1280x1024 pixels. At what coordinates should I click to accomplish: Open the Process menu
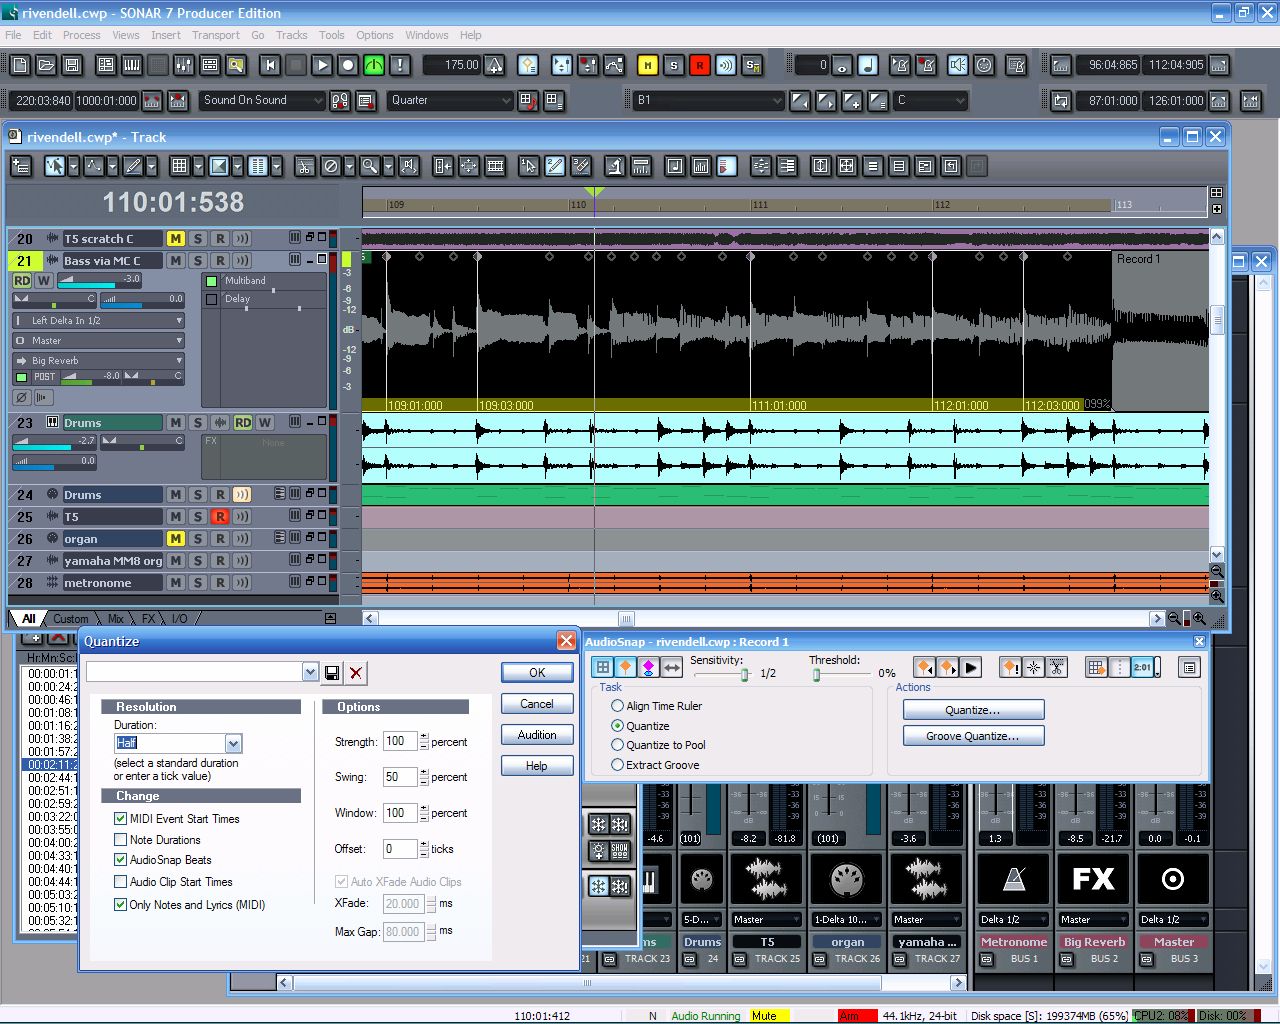(81, 35)
